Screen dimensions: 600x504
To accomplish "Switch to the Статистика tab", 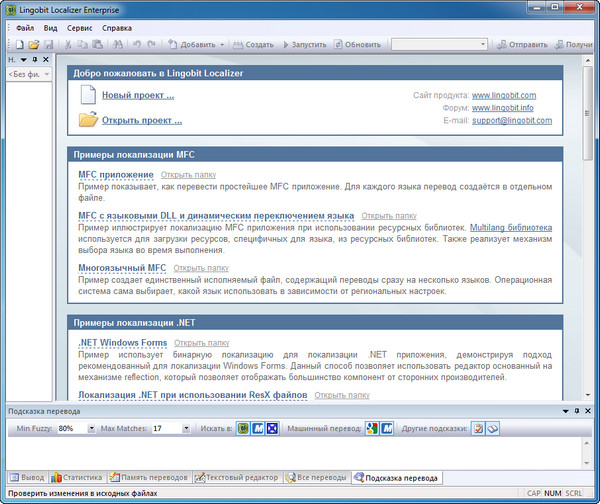I will (x=77, y=478).
